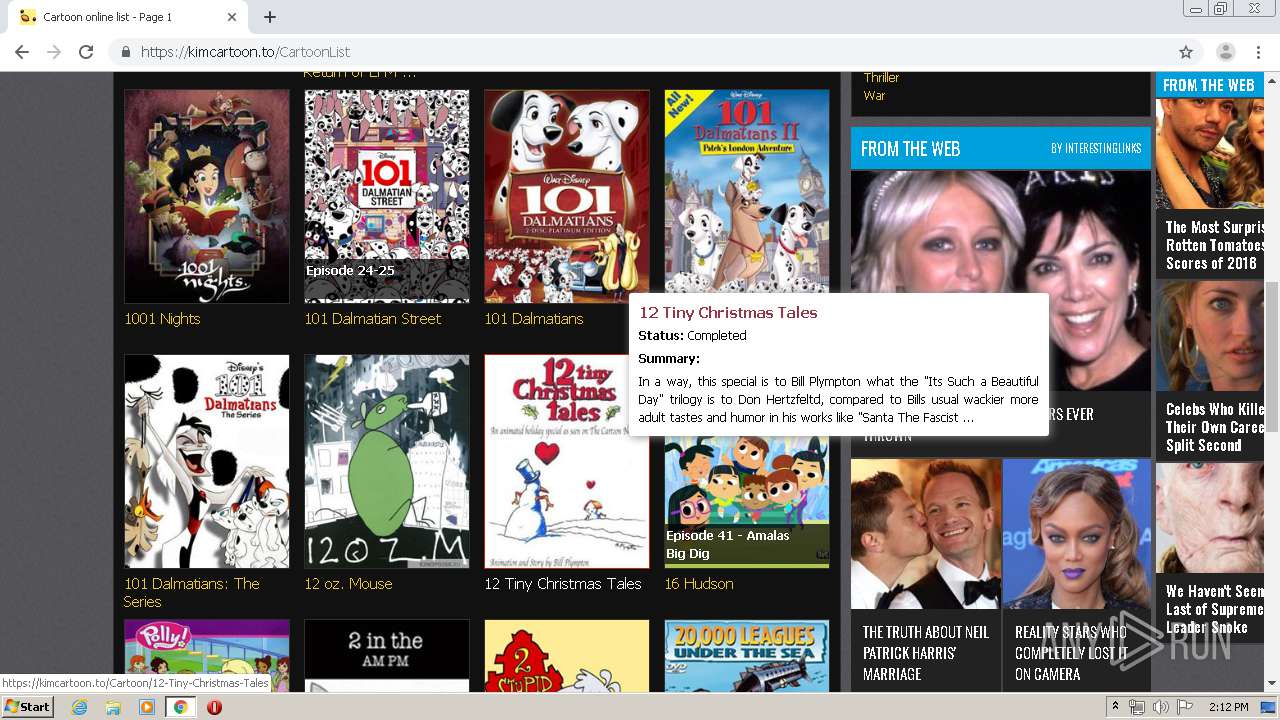Open a new browser tab
This screenshot has width=1280, height=720.
tap(270, 17)
